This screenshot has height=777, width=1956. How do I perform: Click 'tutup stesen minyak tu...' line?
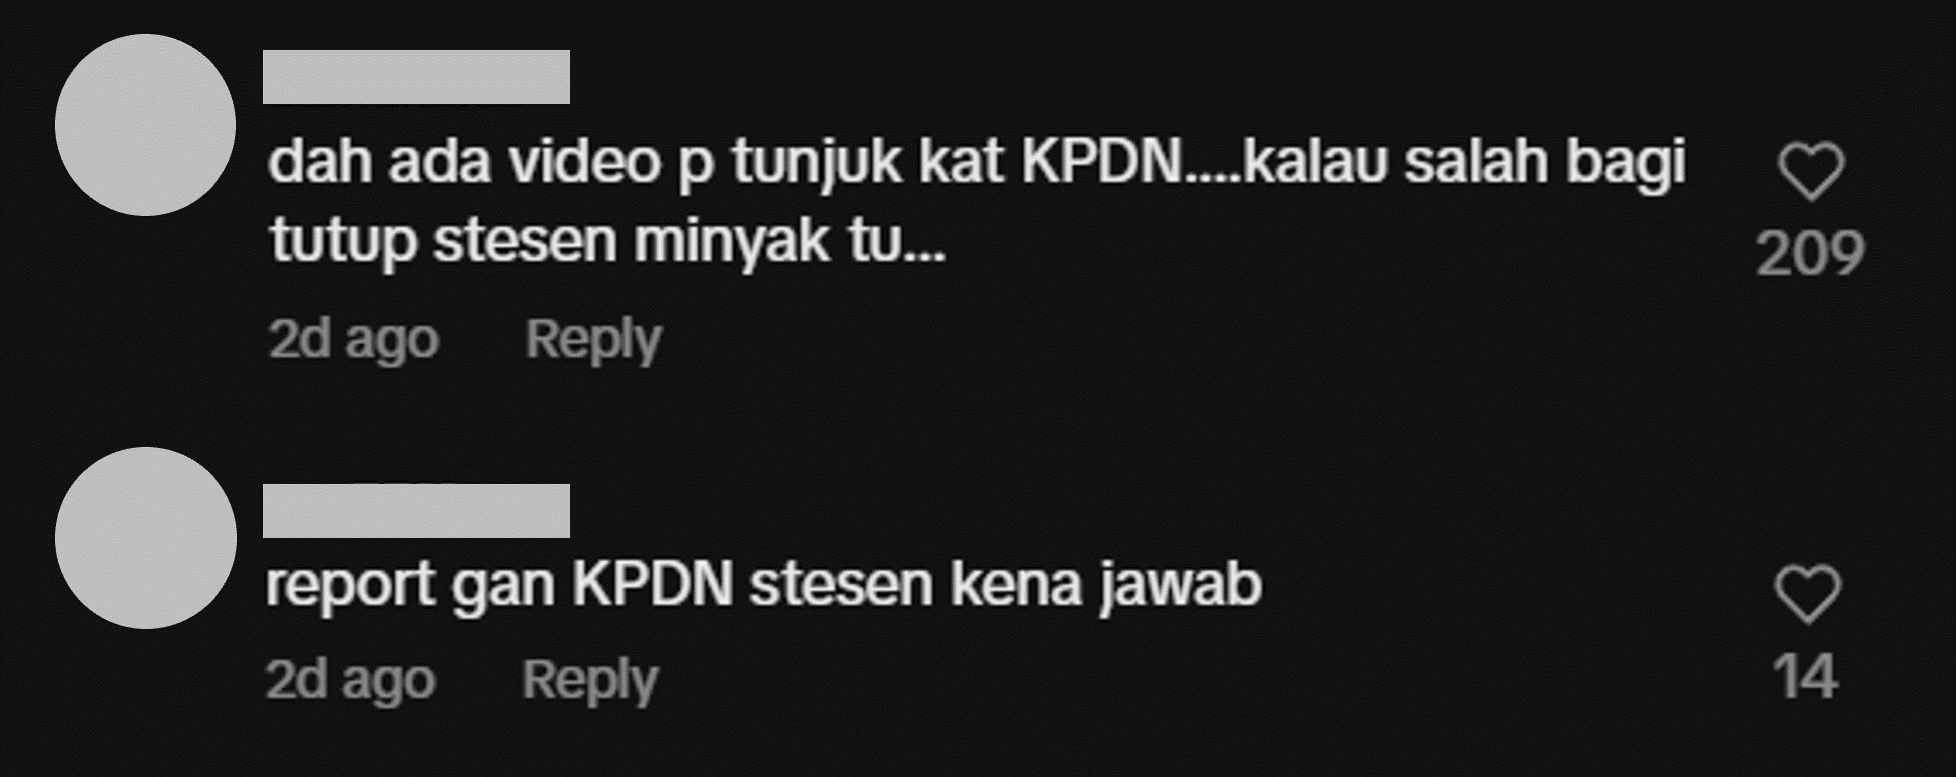[x=607, y=243]
